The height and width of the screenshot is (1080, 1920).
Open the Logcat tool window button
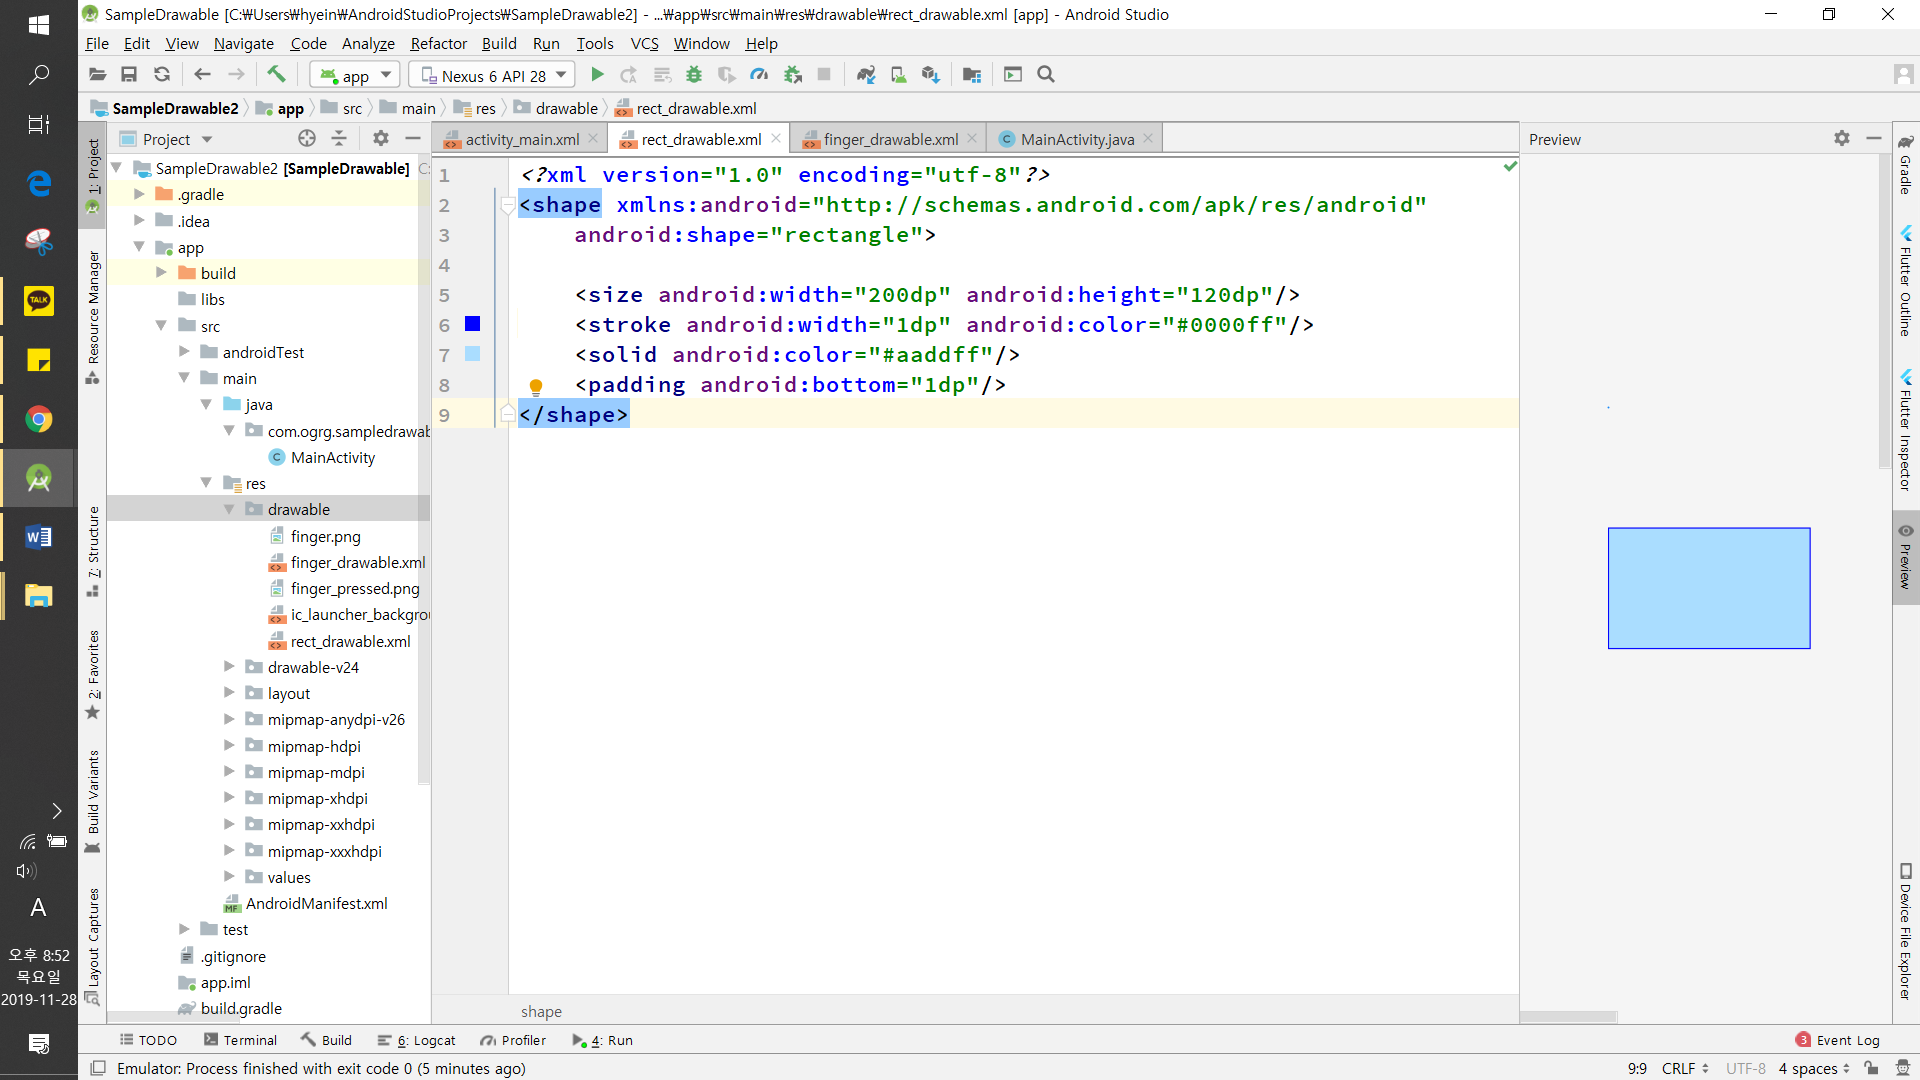tap(416, 1040)
